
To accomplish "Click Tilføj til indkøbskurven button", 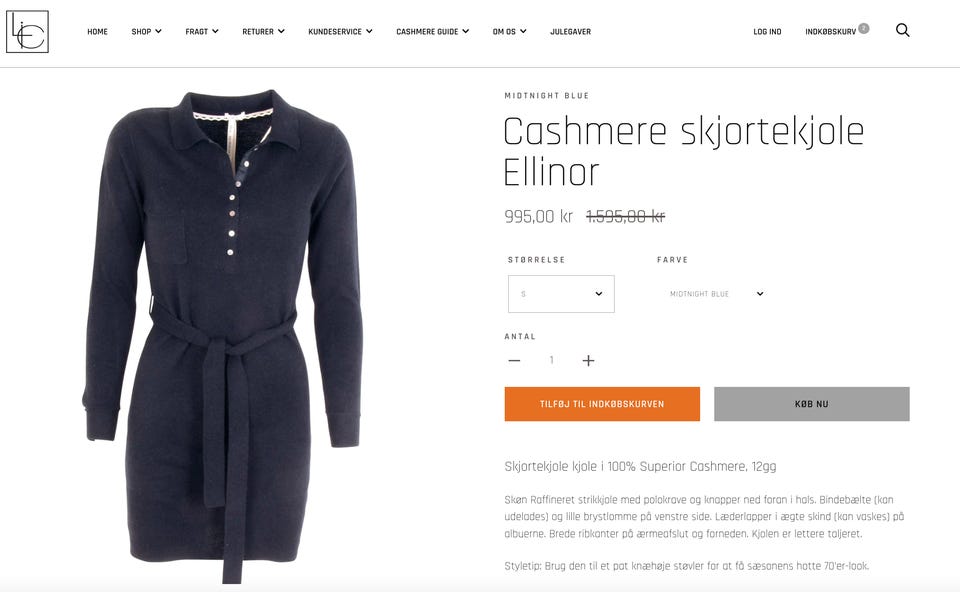I will click(x=602, y=404).
